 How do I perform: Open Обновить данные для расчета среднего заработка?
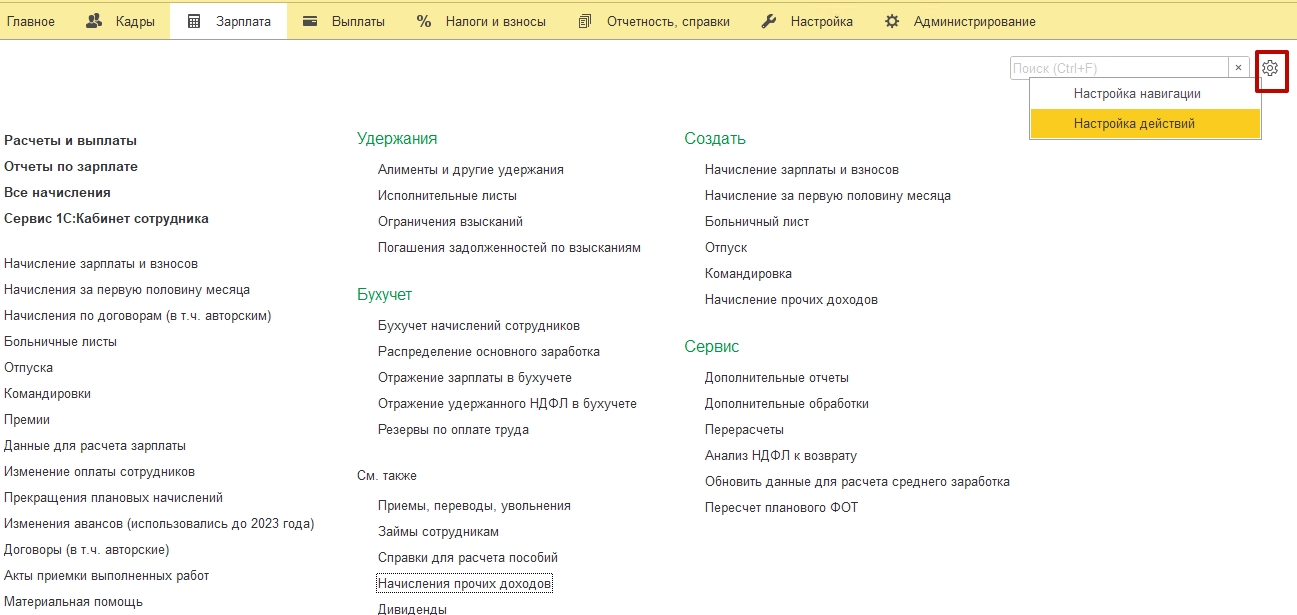[x=857, y=482]
